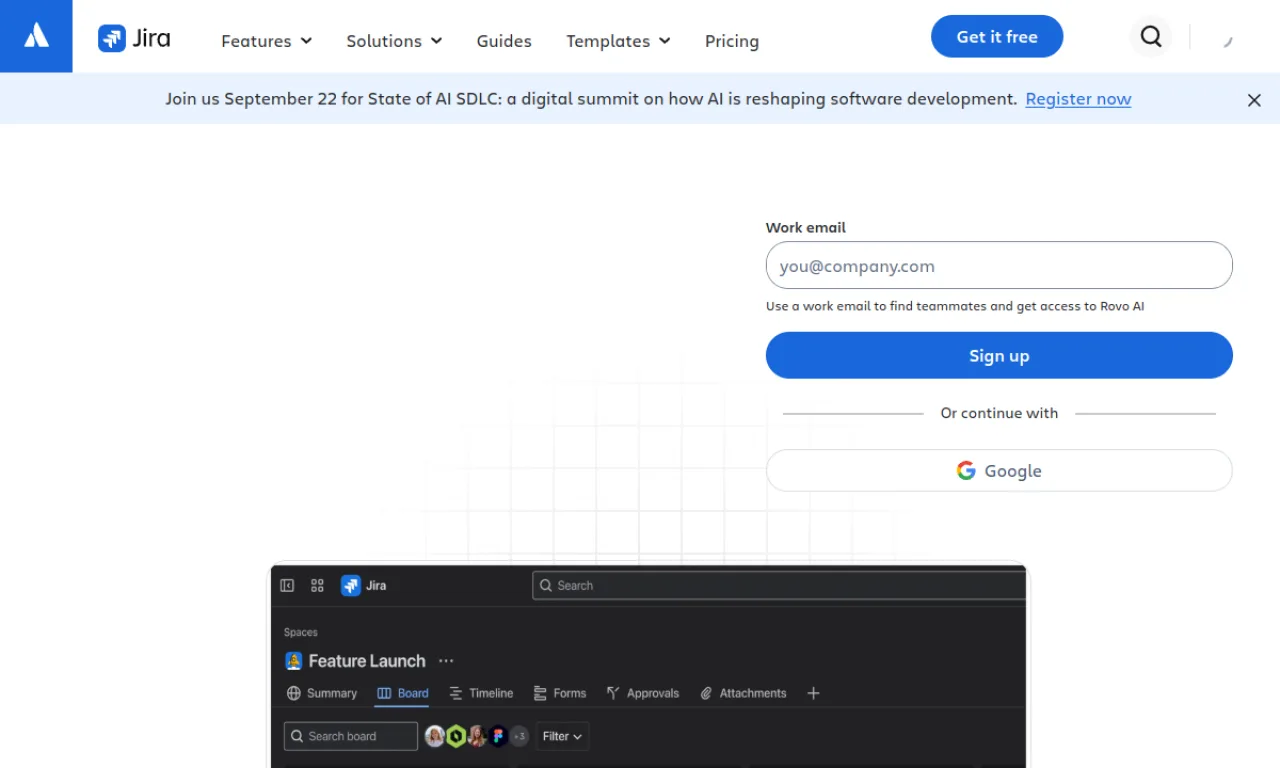1280x768 pixels.
Task: Open the site search magnifier icon
Action: coord(1151,37)
